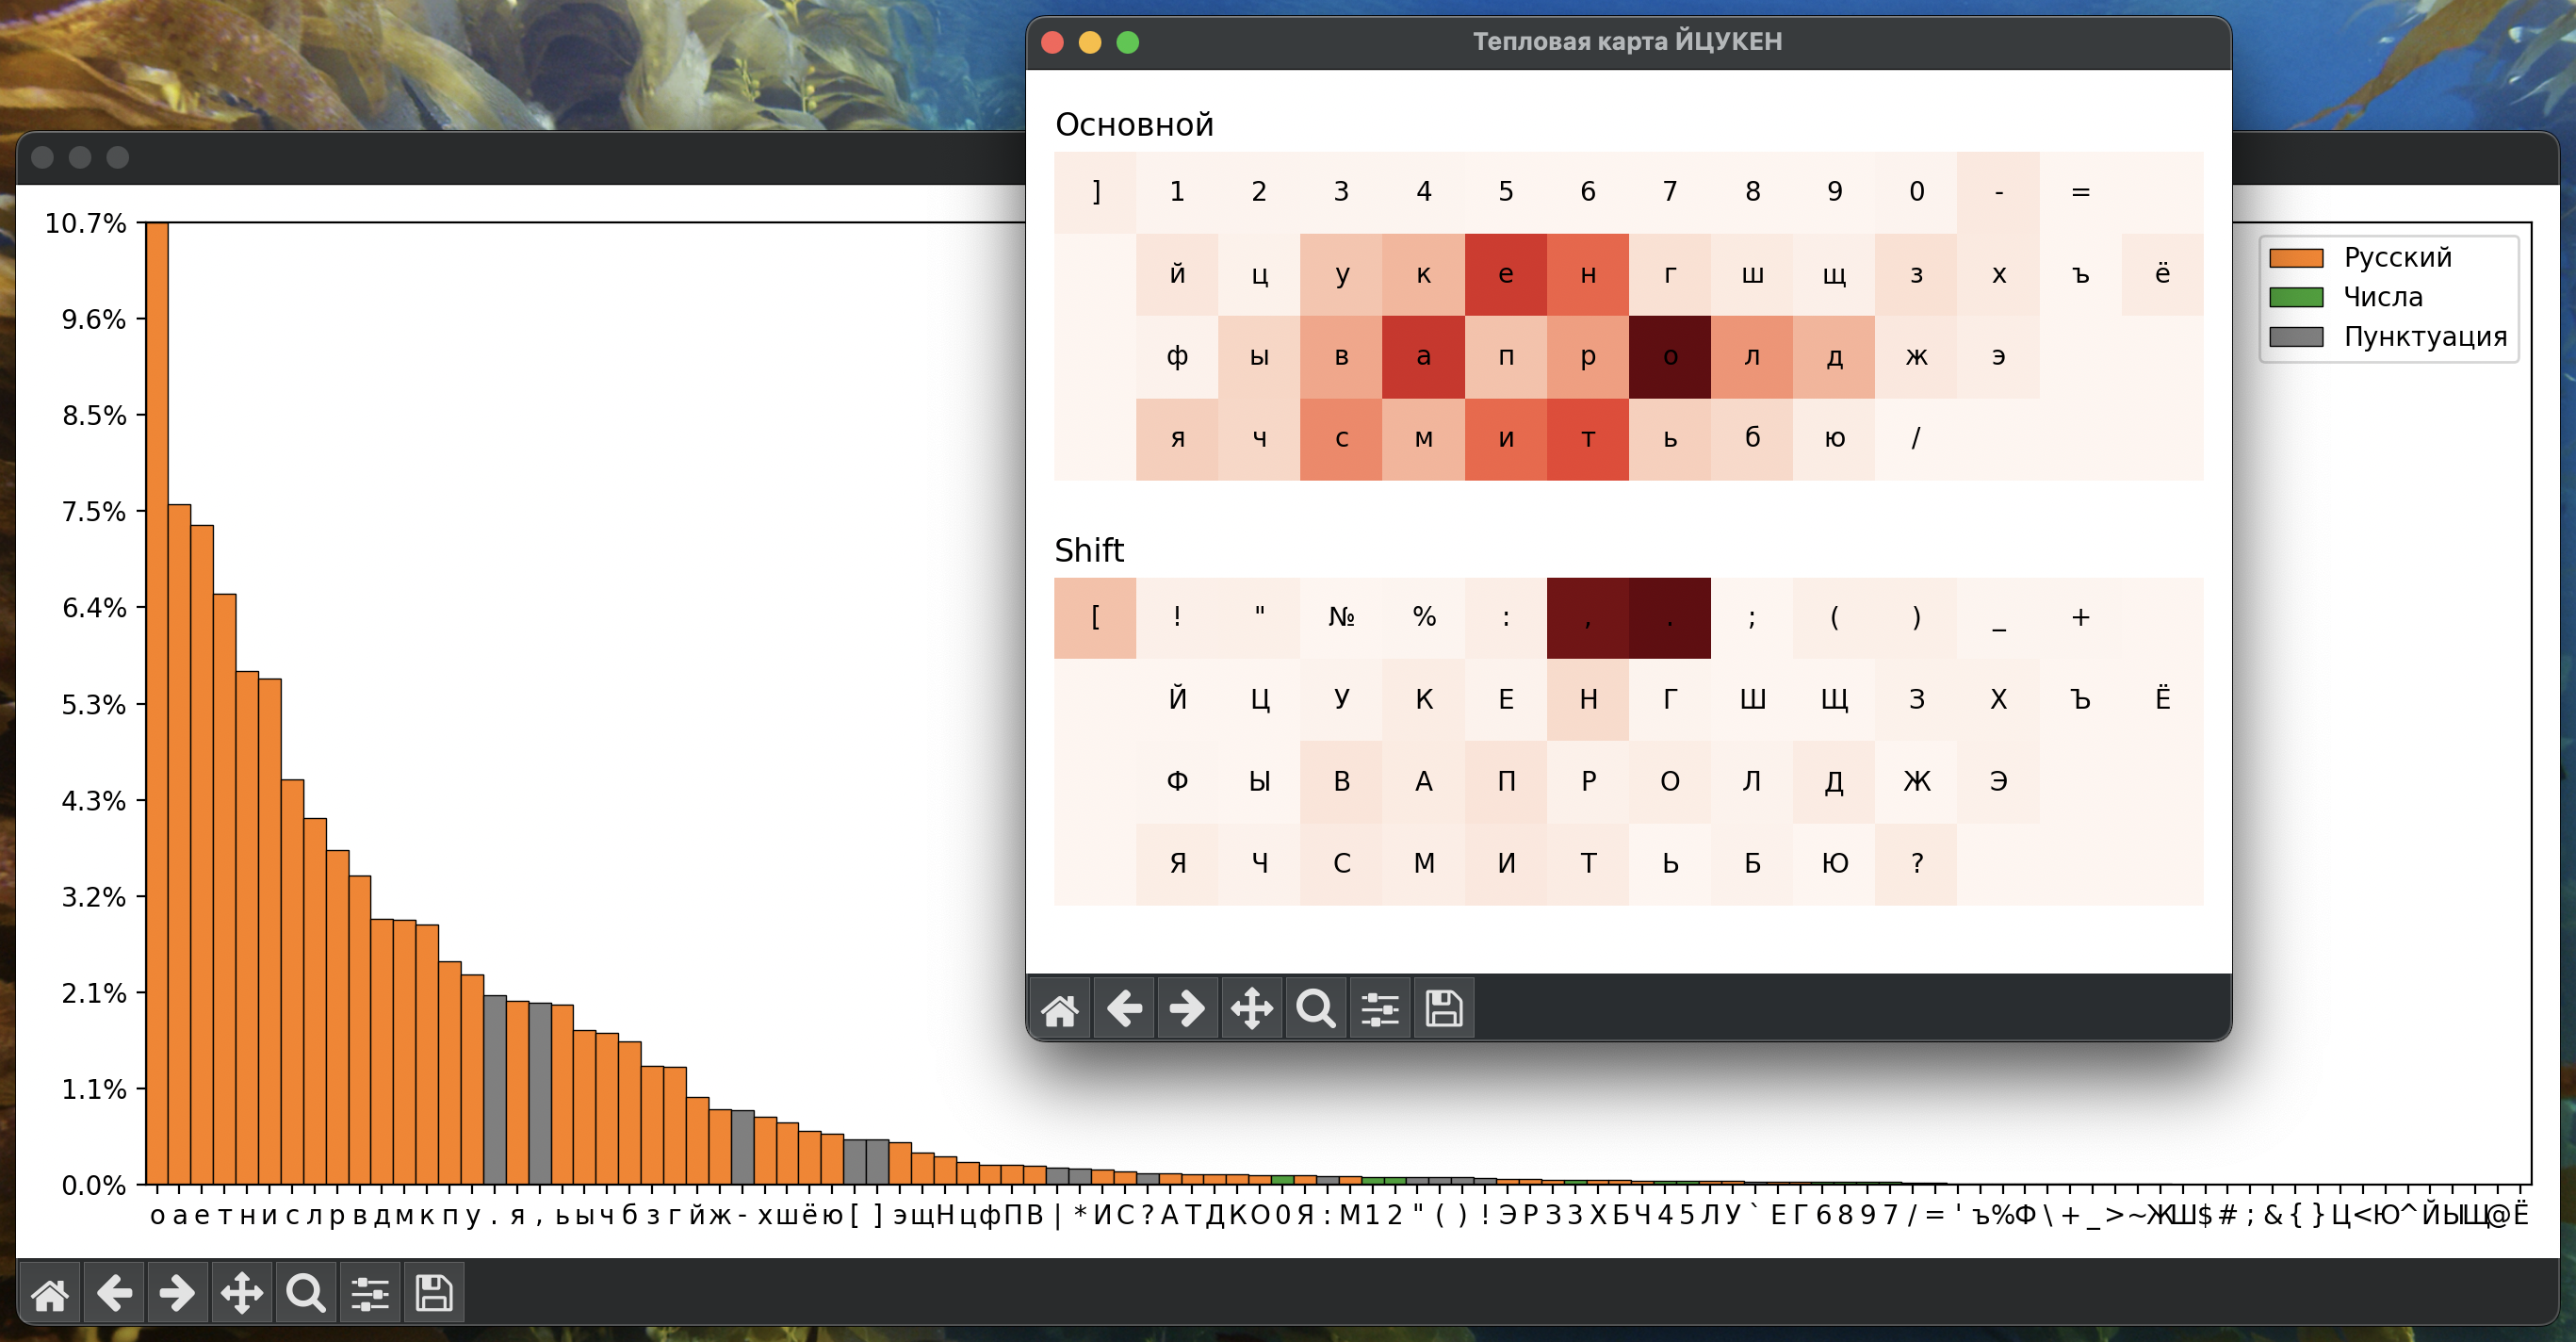Click Save figure icon in heatmap window

1443,1008
